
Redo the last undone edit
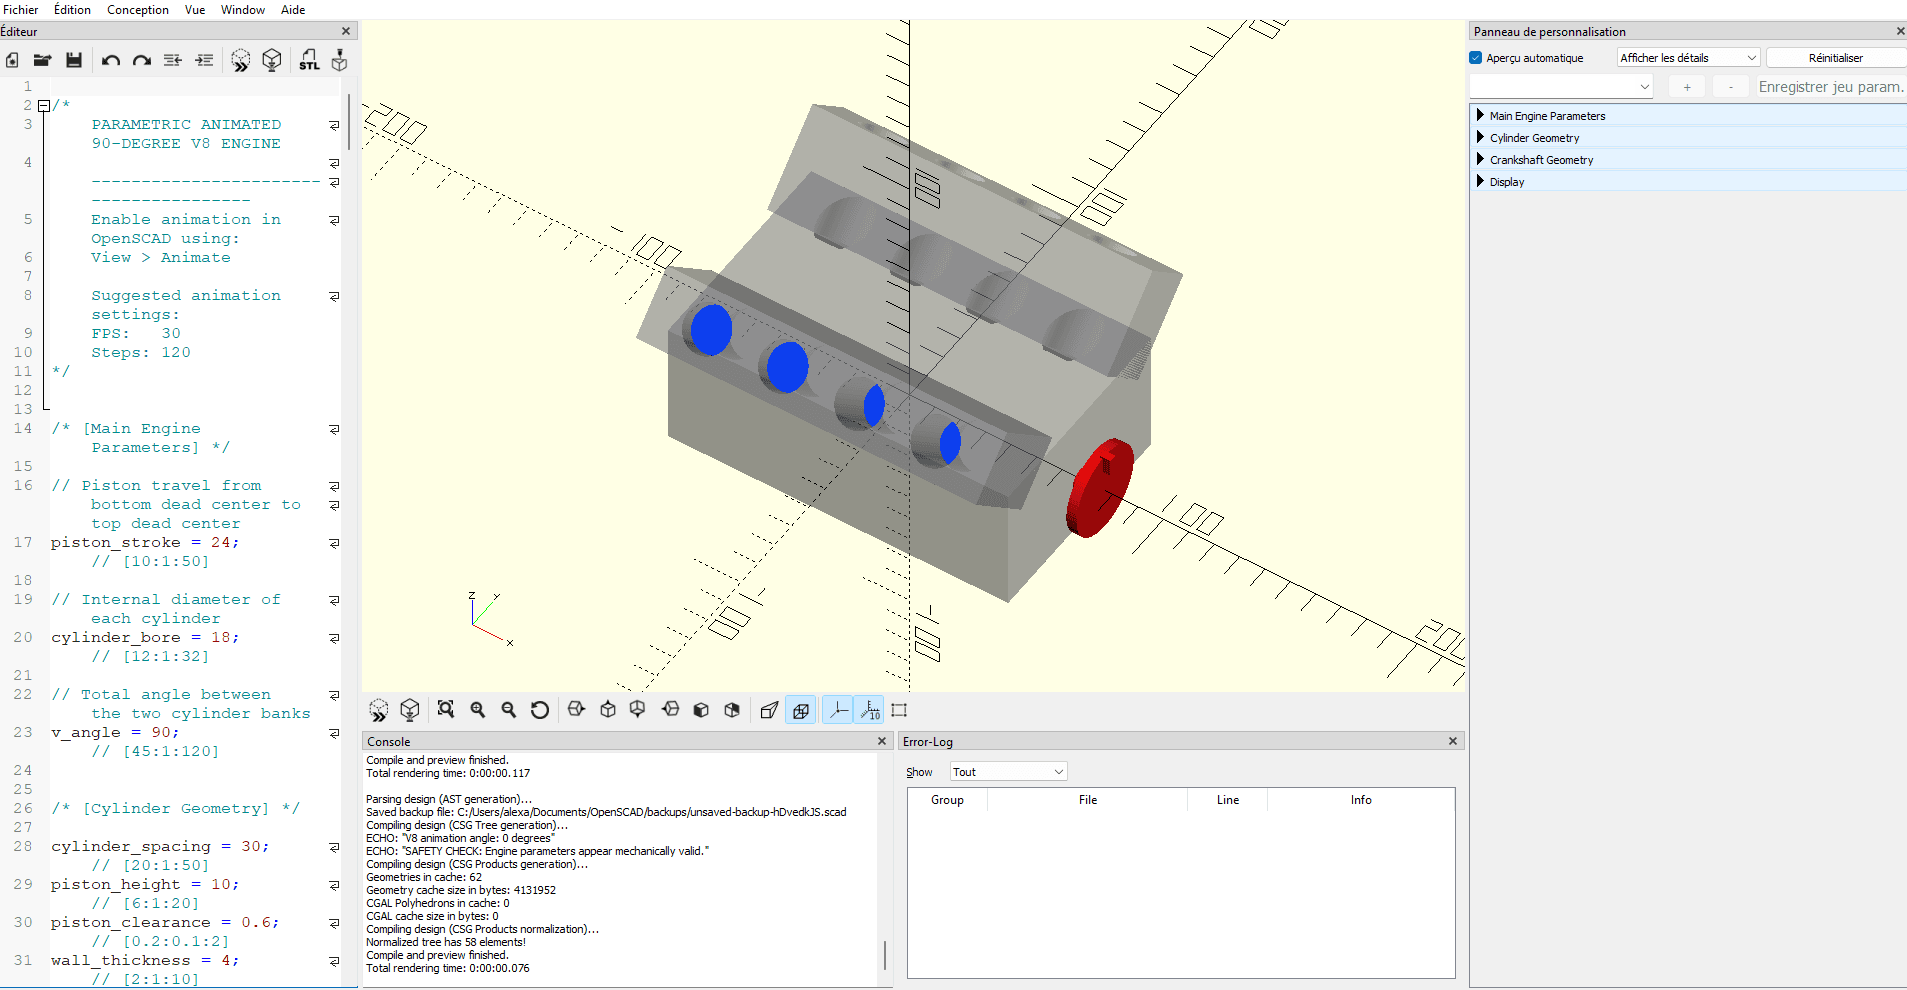tap(142, 61)
